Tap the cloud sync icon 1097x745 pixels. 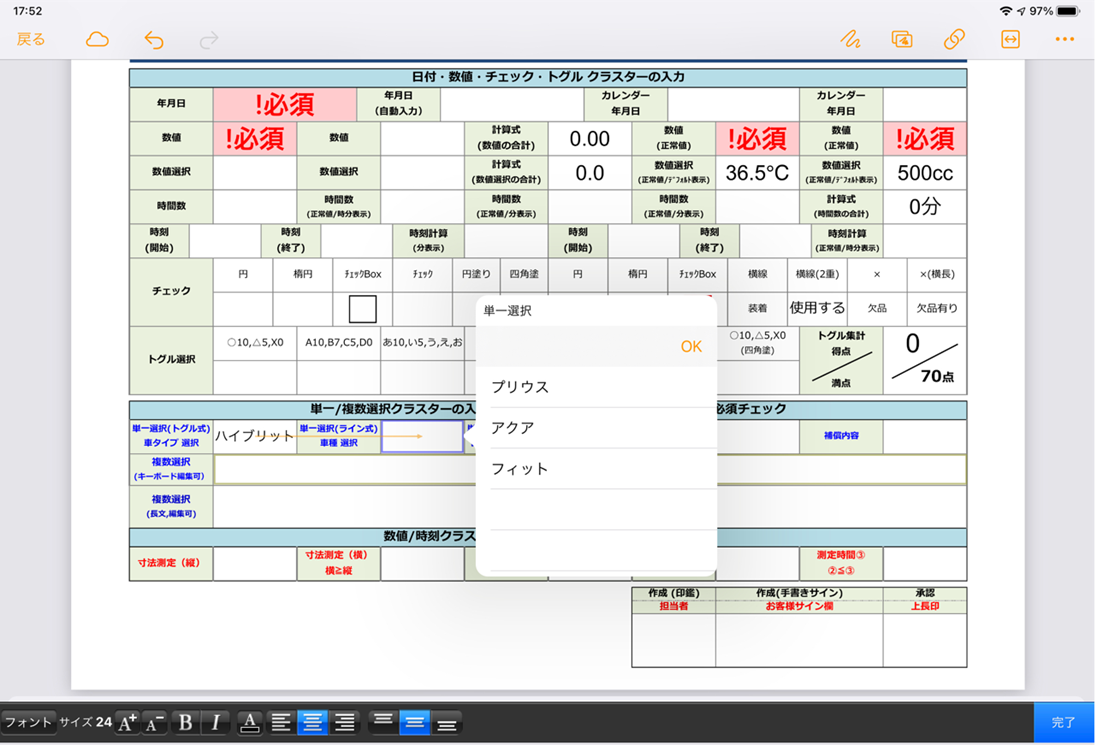pyautogui.click(x=97, y=40)
